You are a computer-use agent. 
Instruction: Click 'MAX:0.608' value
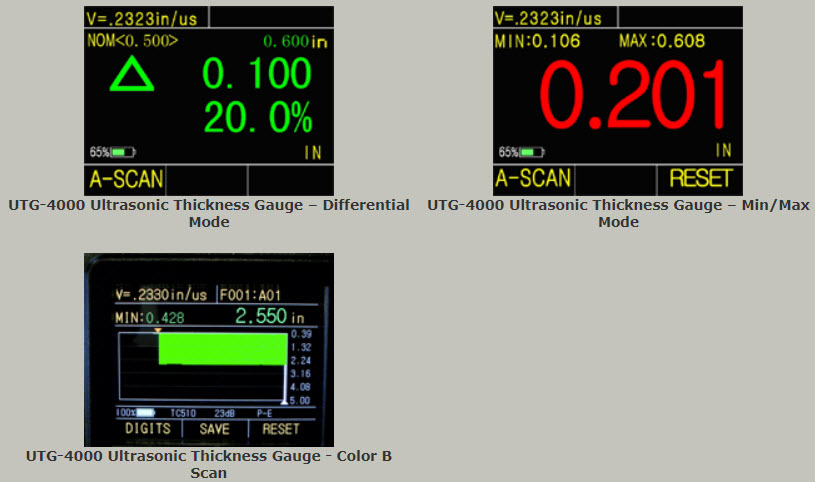click(662, 41)
